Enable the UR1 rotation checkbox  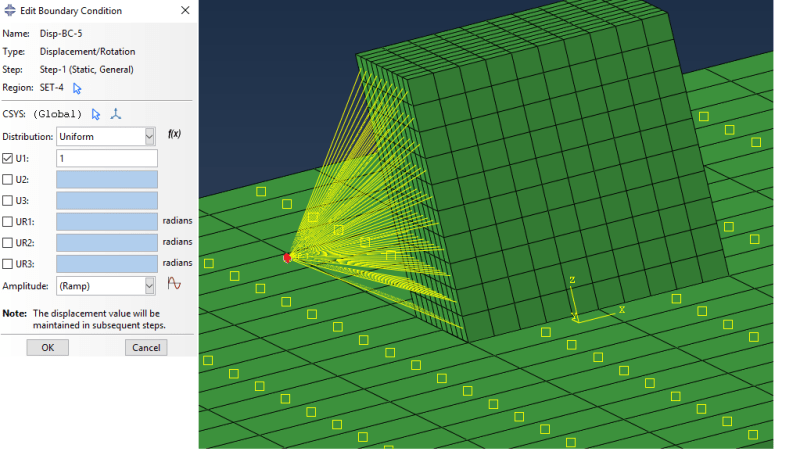tap(8, 221)
